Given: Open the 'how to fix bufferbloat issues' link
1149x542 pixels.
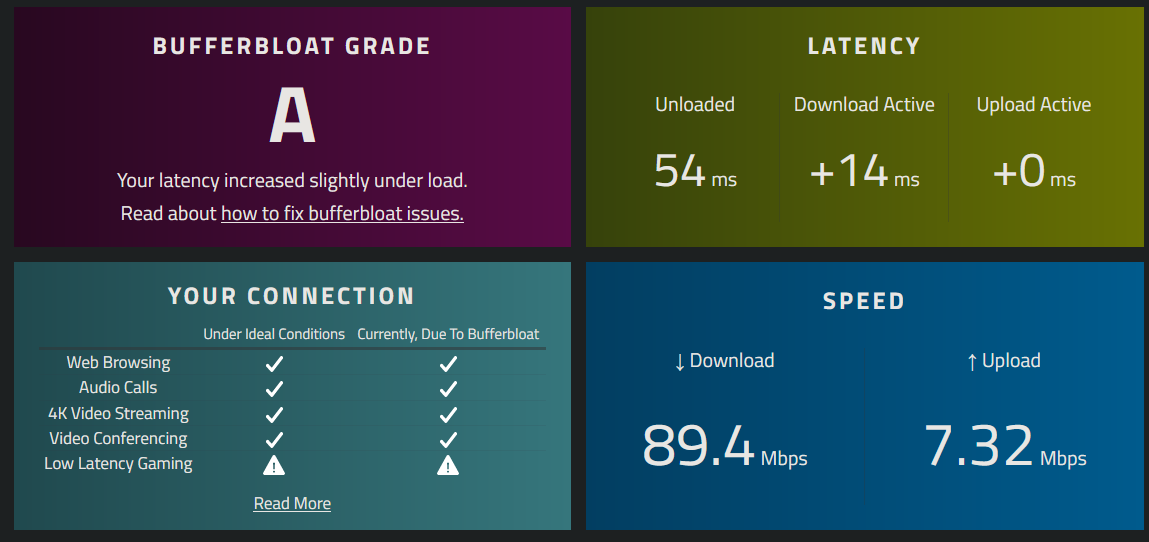Looking at the screenshot, I should [x=342, y=214].
